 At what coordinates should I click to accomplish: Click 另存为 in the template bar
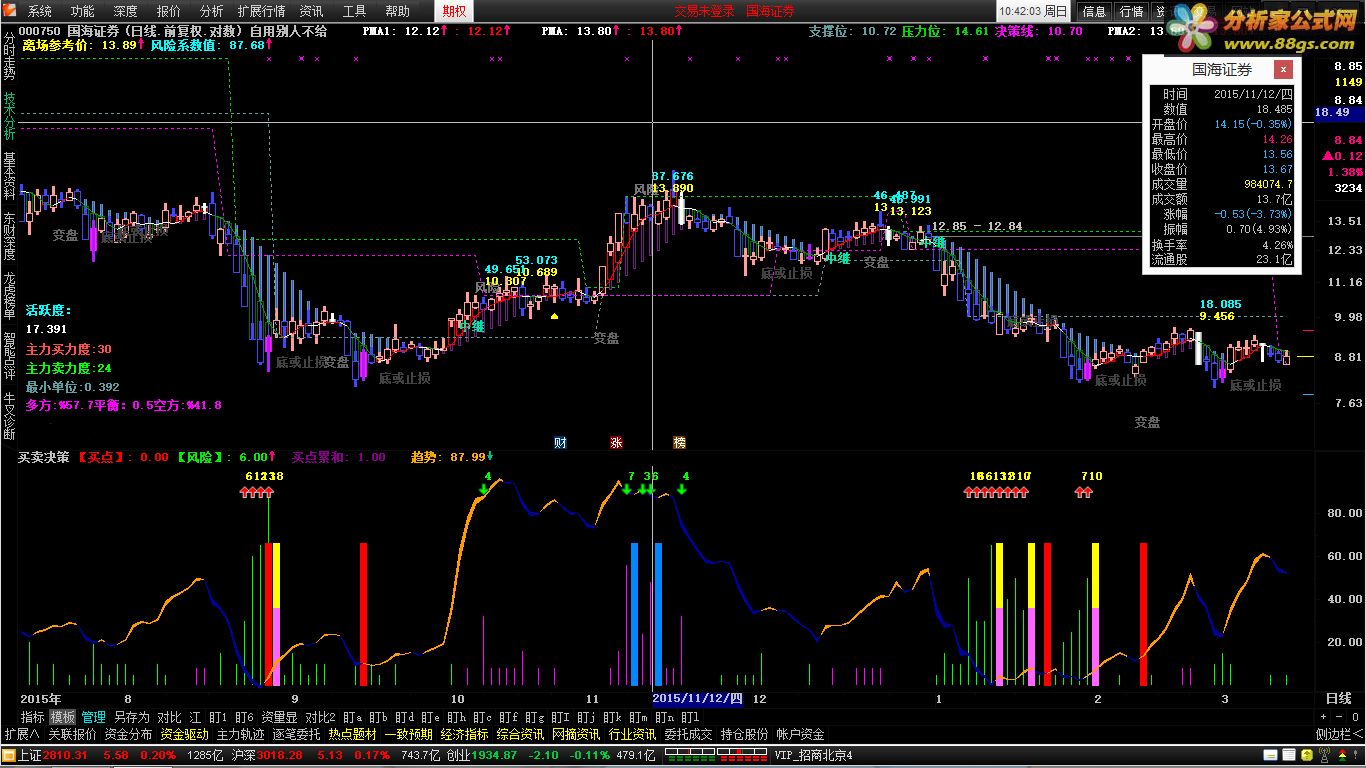(x=131, y=717)
